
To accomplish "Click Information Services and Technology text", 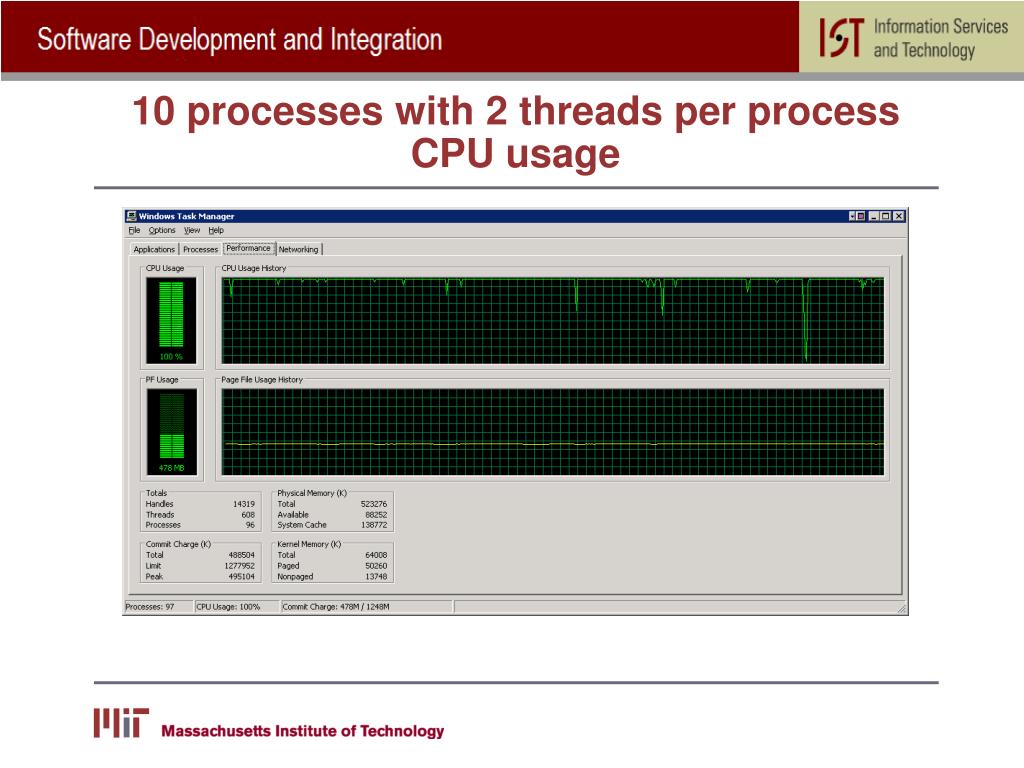I will 940,38.
